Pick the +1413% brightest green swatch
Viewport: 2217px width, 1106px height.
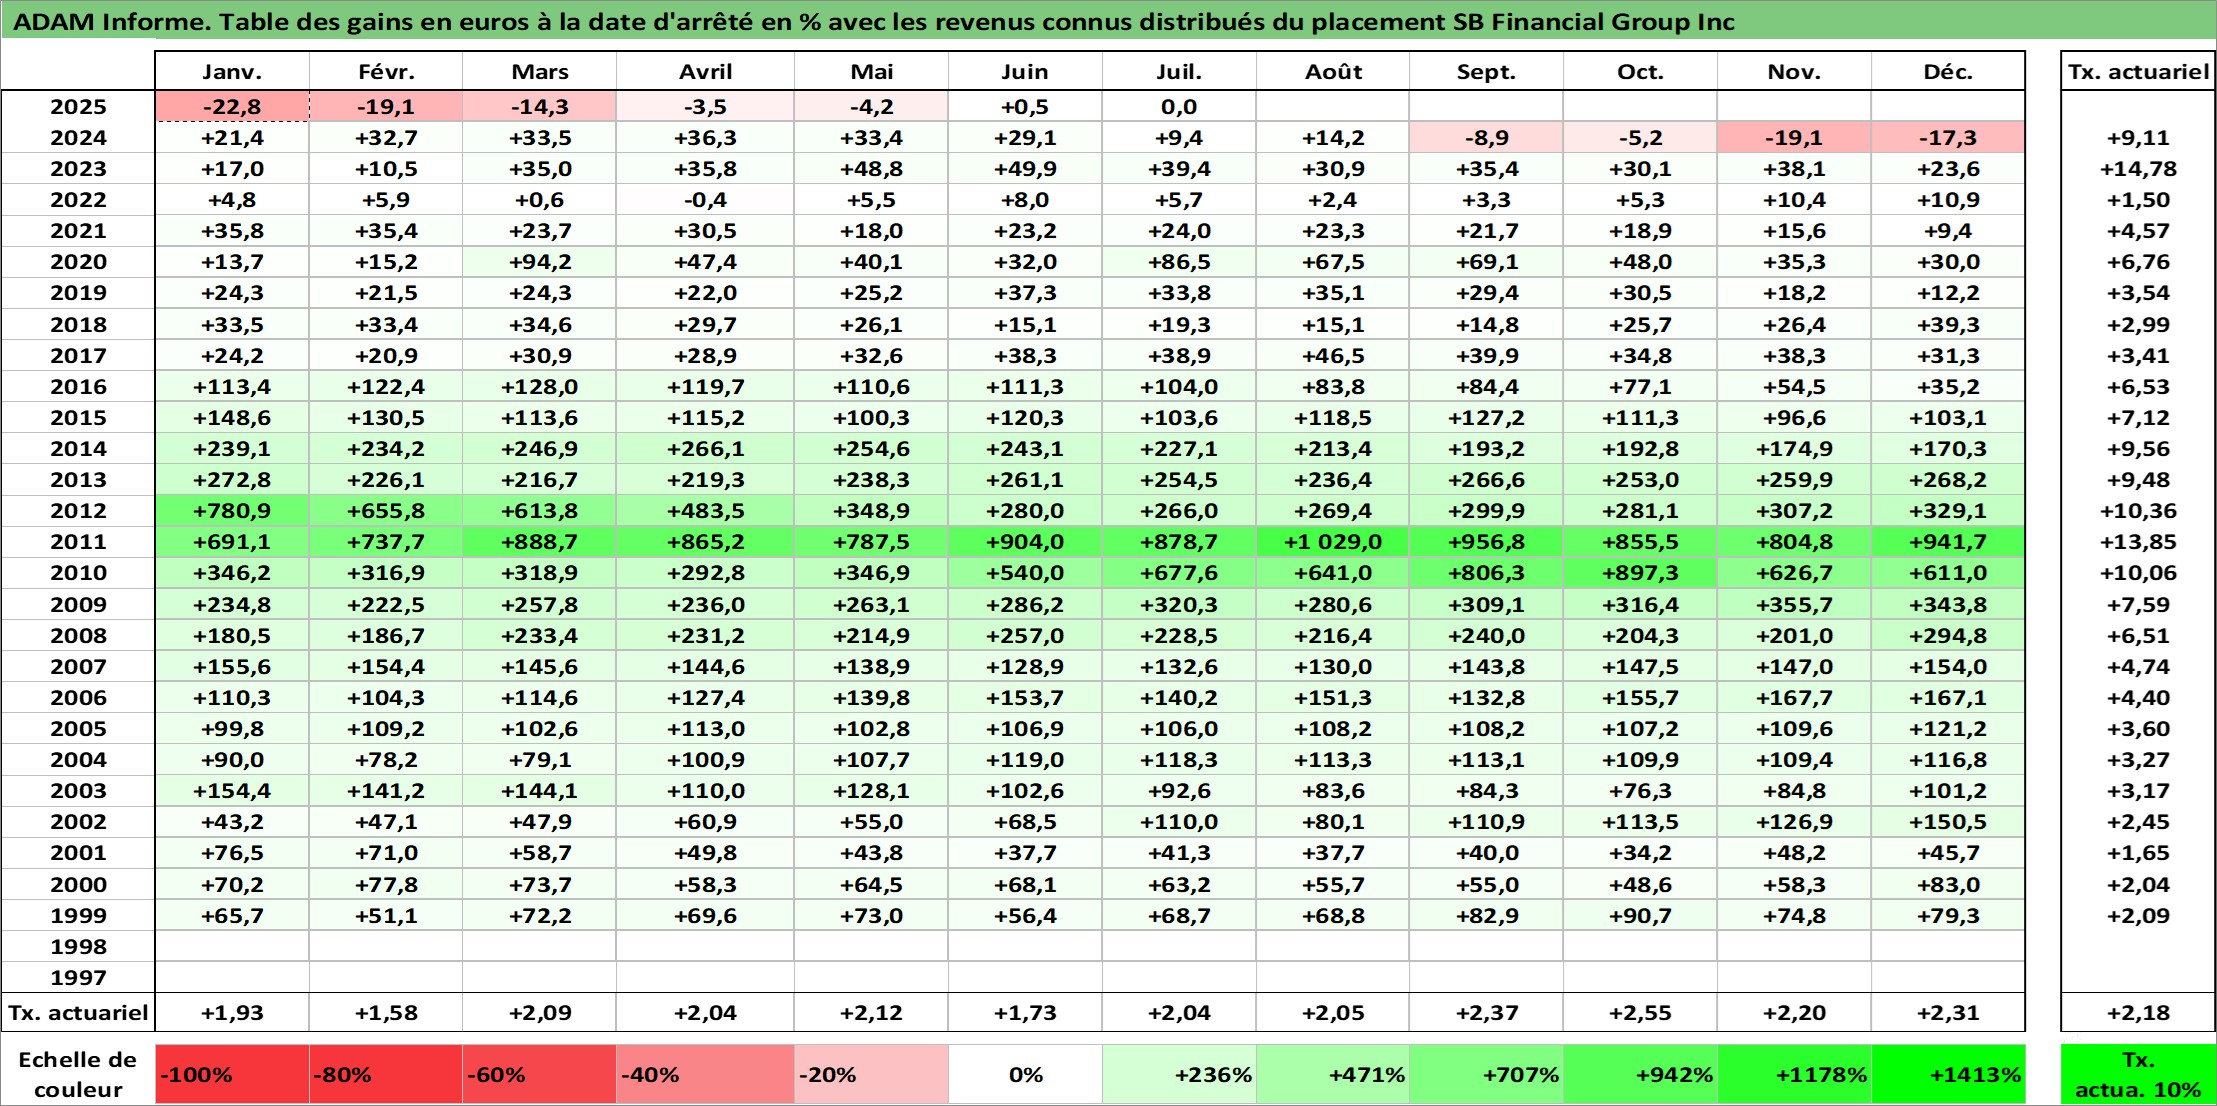1948,1074
